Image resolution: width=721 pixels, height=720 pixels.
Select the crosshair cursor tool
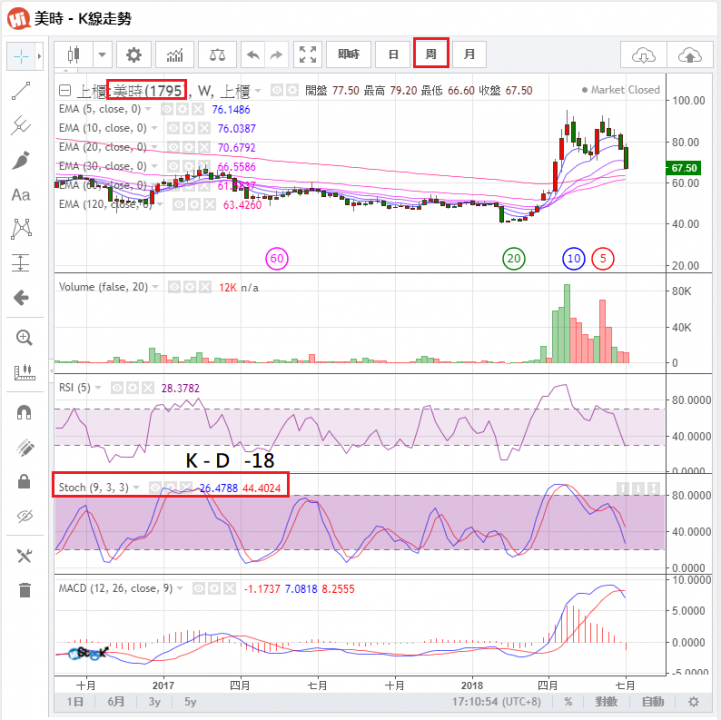[21, 57]
